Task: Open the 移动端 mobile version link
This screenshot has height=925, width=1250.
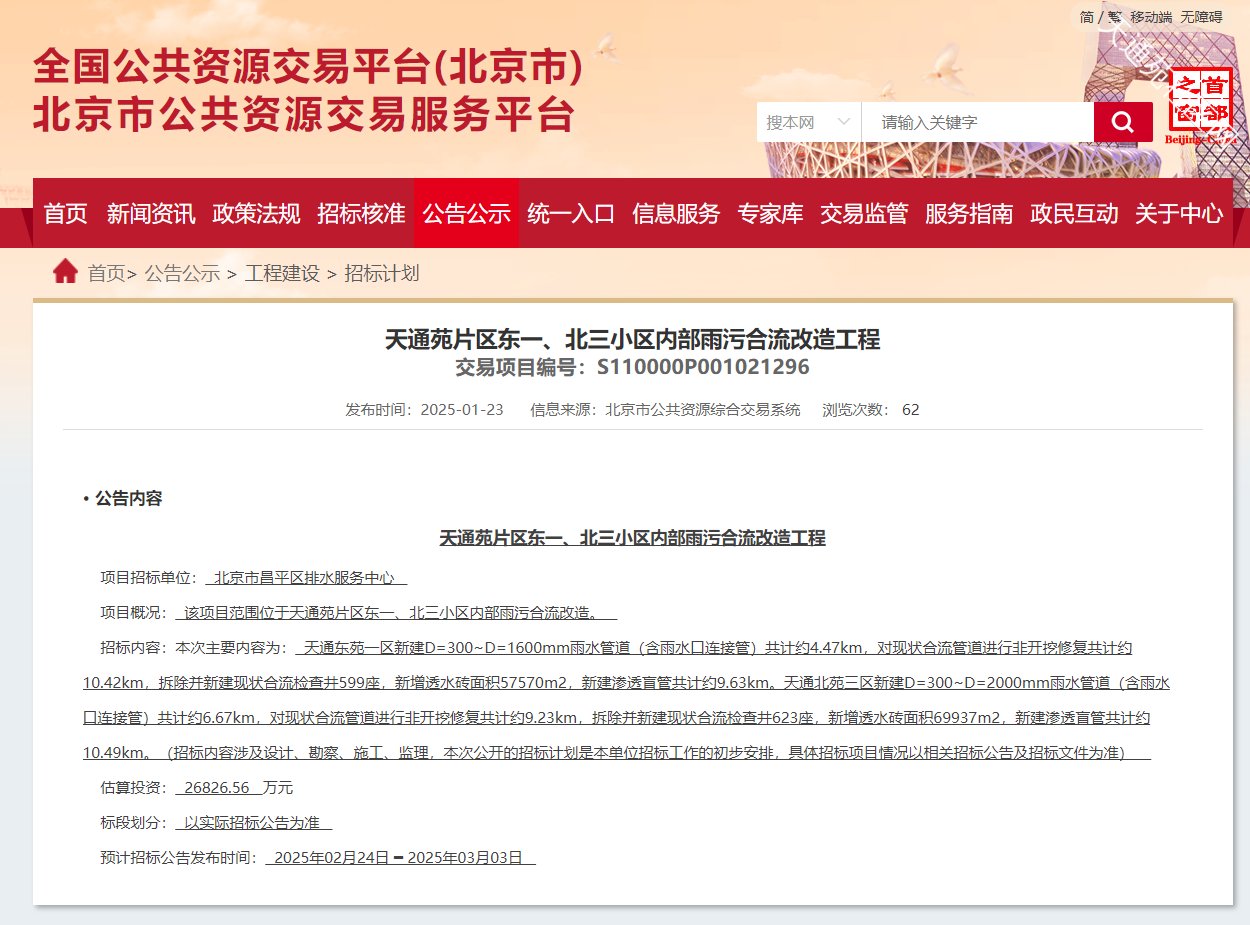Action: [1151, 17]
